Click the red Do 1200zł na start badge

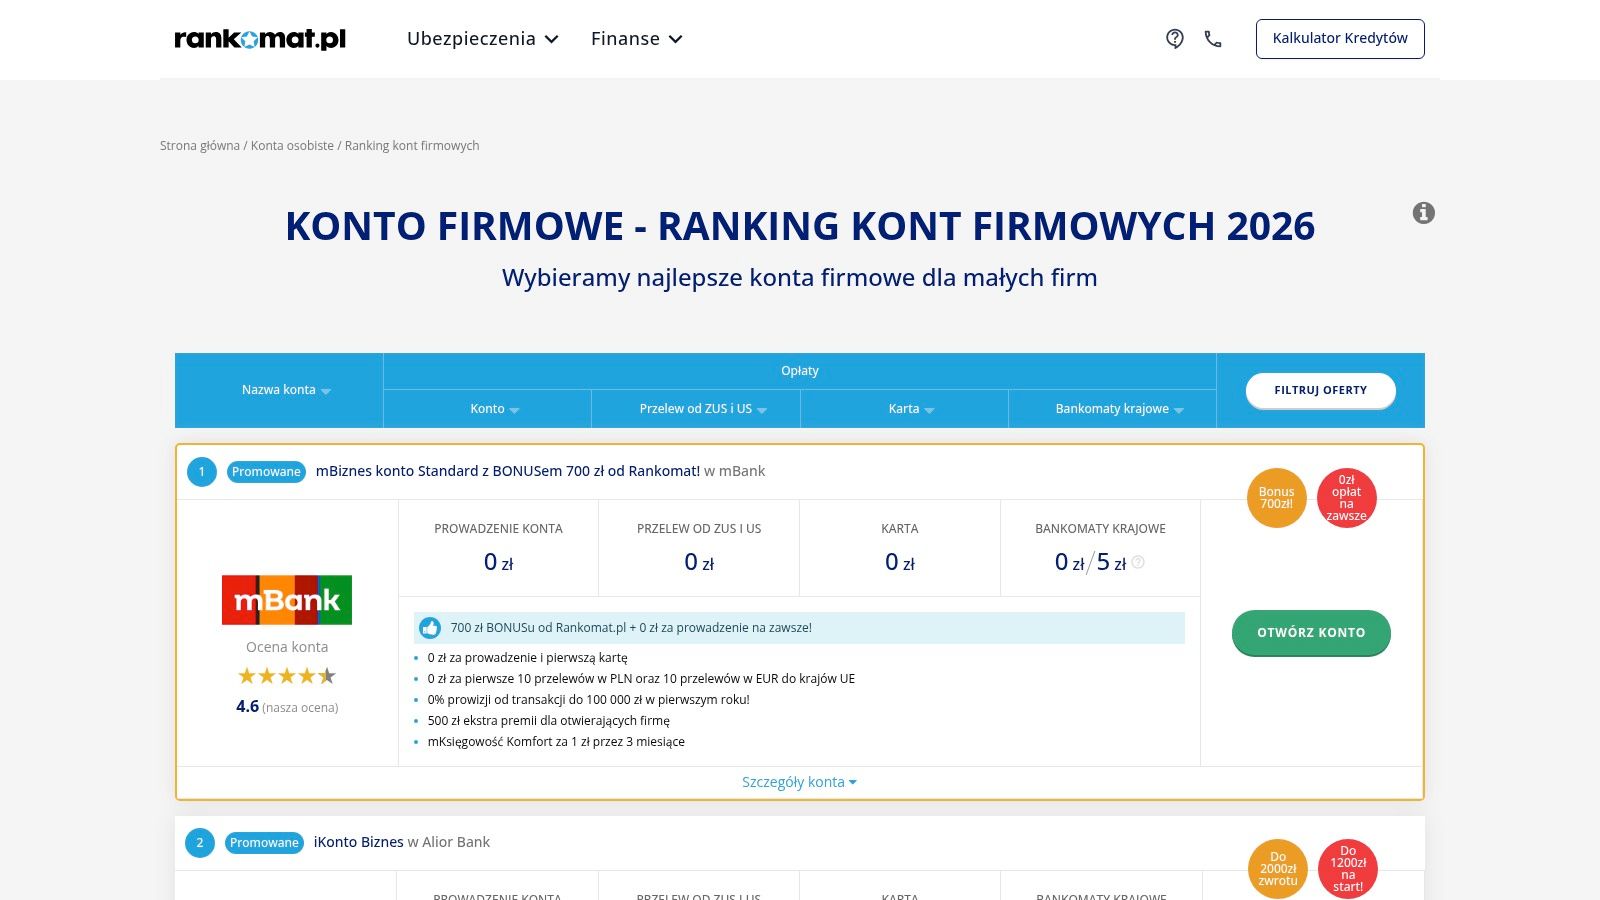click(1348, 869)
